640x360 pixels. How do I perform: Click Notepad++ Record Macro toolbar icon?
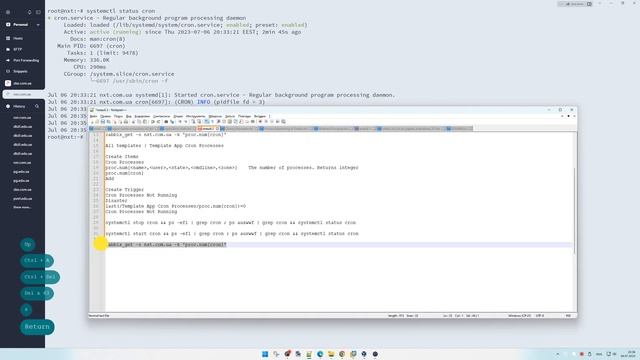pos(260,122)
